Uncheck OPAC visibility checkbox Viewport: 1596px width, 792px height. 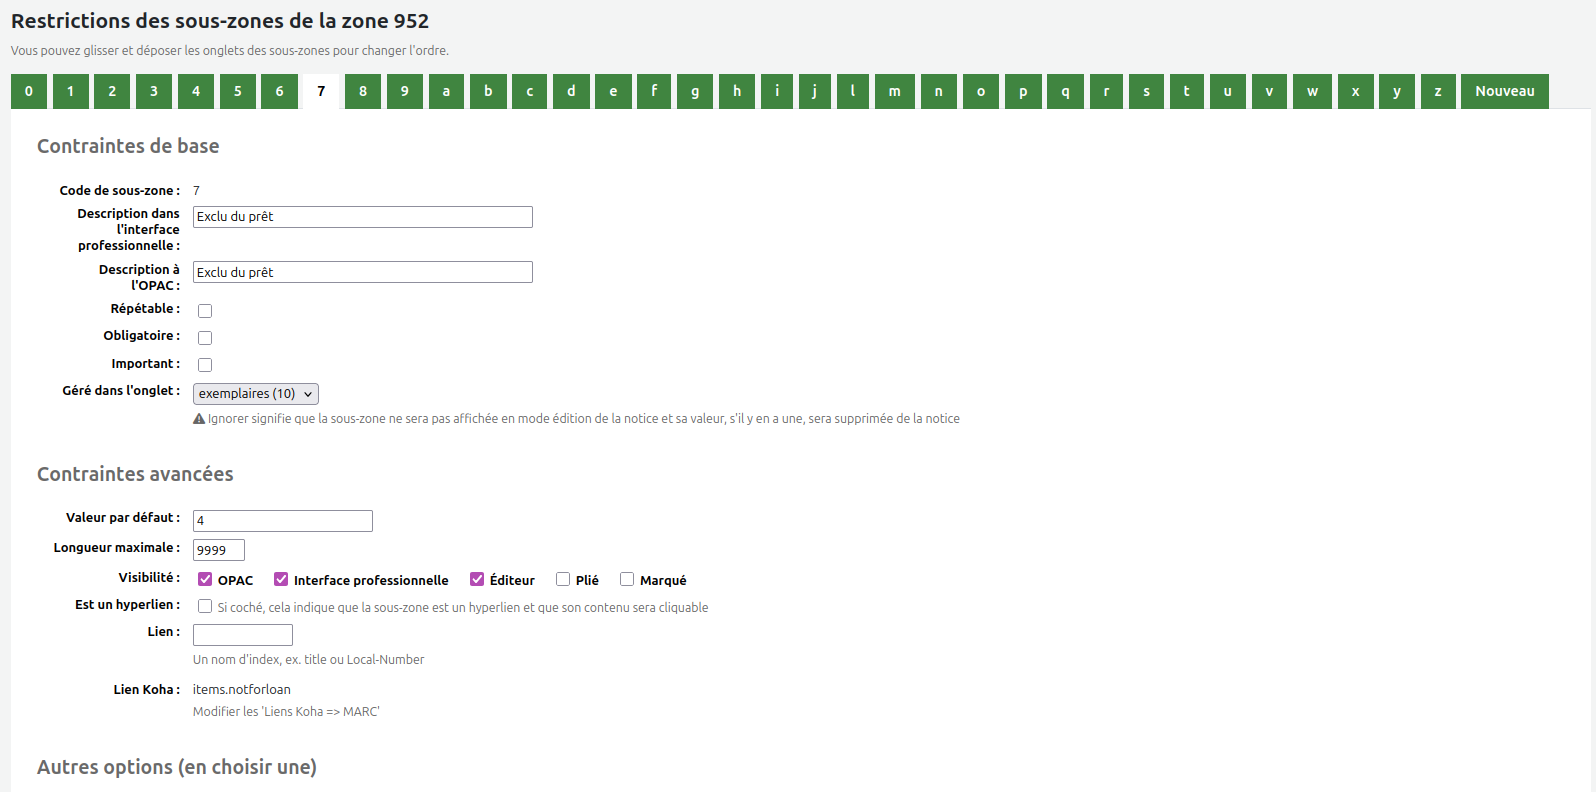click(x=205, y=579)
